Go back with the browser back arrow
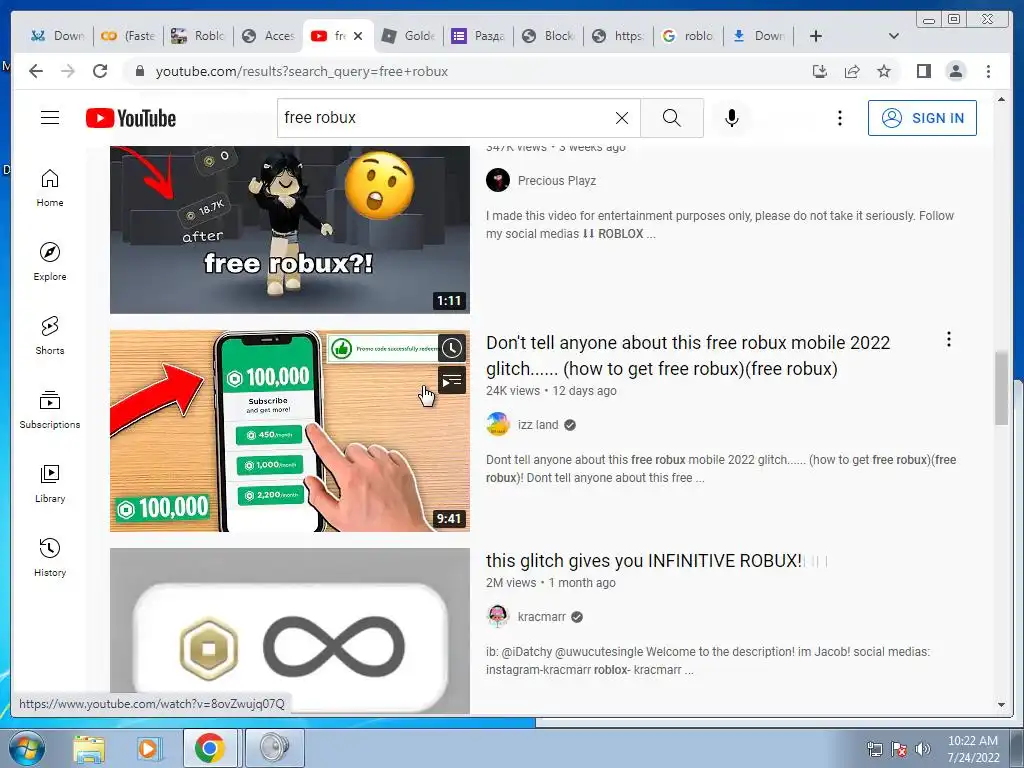This screenshot has width=1024, height=768. click(x=36, y=71)
